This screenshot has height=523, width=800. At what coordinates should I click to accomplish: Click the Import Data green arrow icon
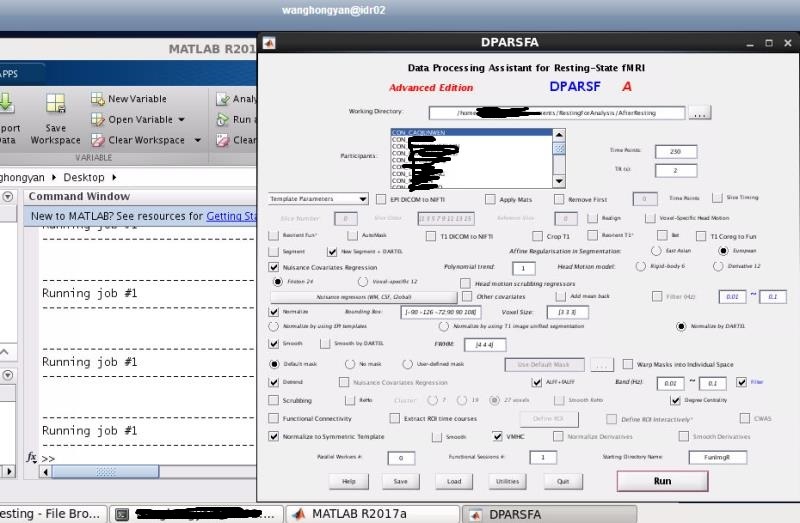[x=6, y=103]
